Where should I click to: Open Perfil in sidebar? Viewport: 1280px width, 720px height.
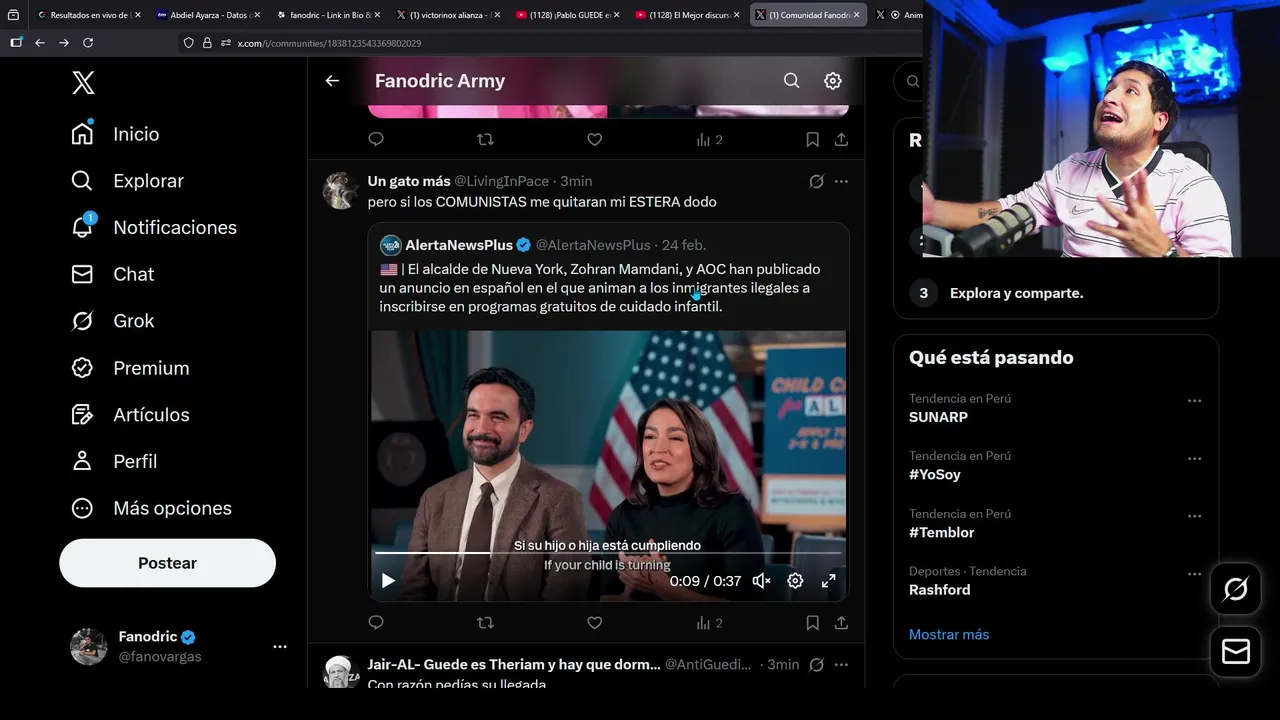pyautogui.click(x=114, y=461)
